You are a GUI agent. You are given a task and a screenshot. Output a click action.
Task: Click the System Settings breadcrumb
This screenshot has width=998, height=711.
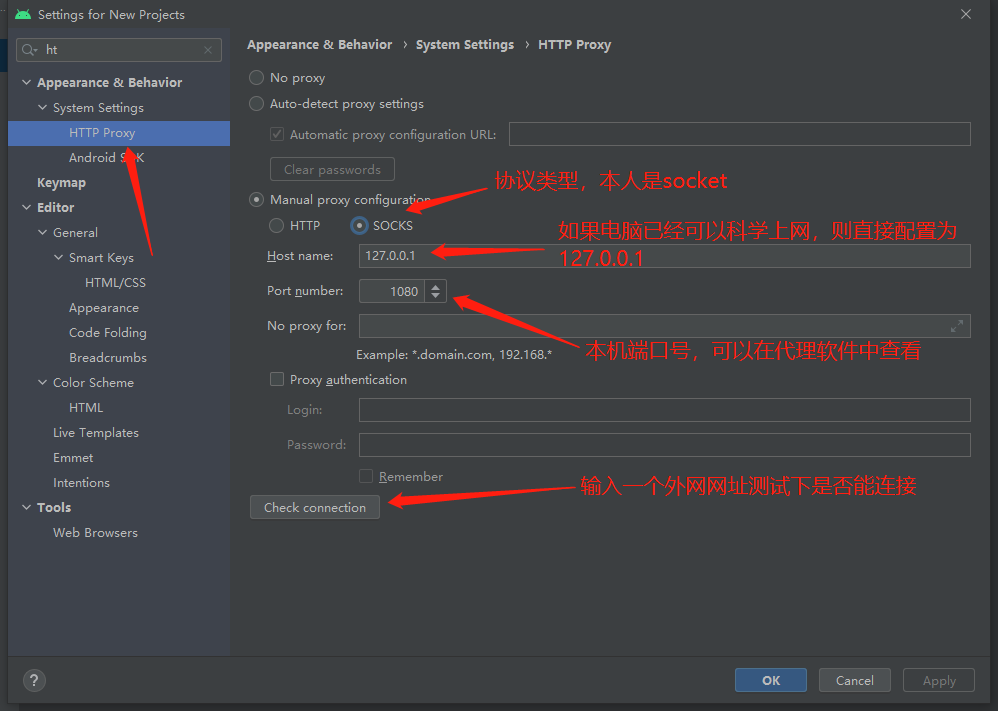(465, 45)
